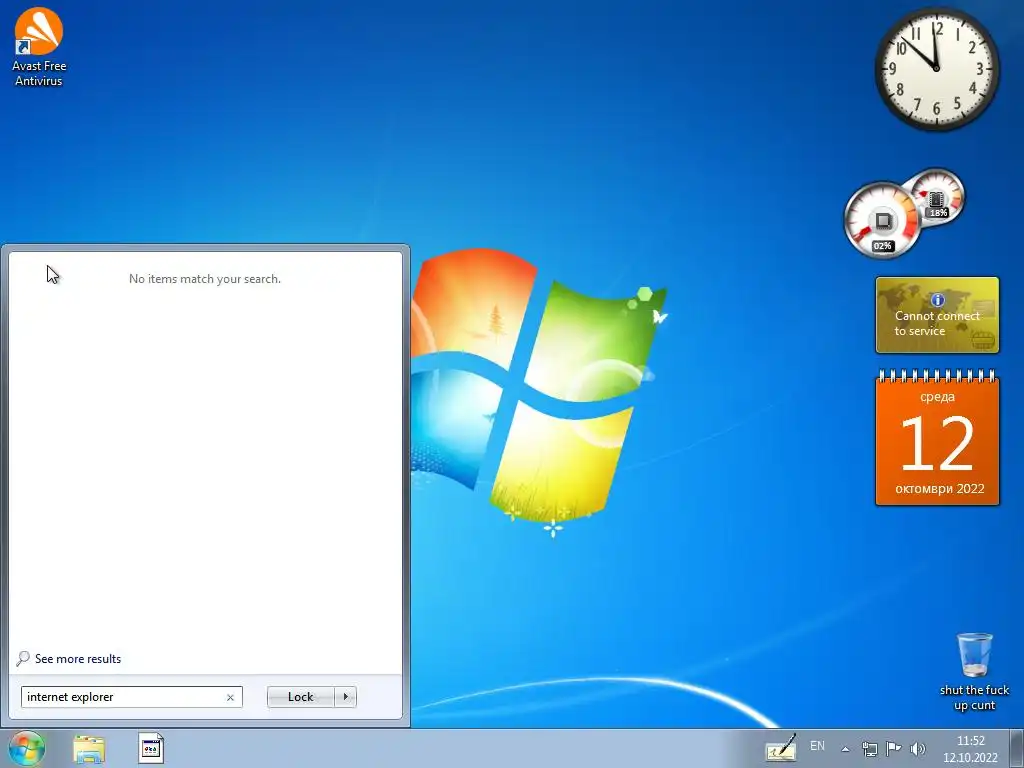Open the Action Center flag icon
This screenshot has width=1024, height=768.
893,748
